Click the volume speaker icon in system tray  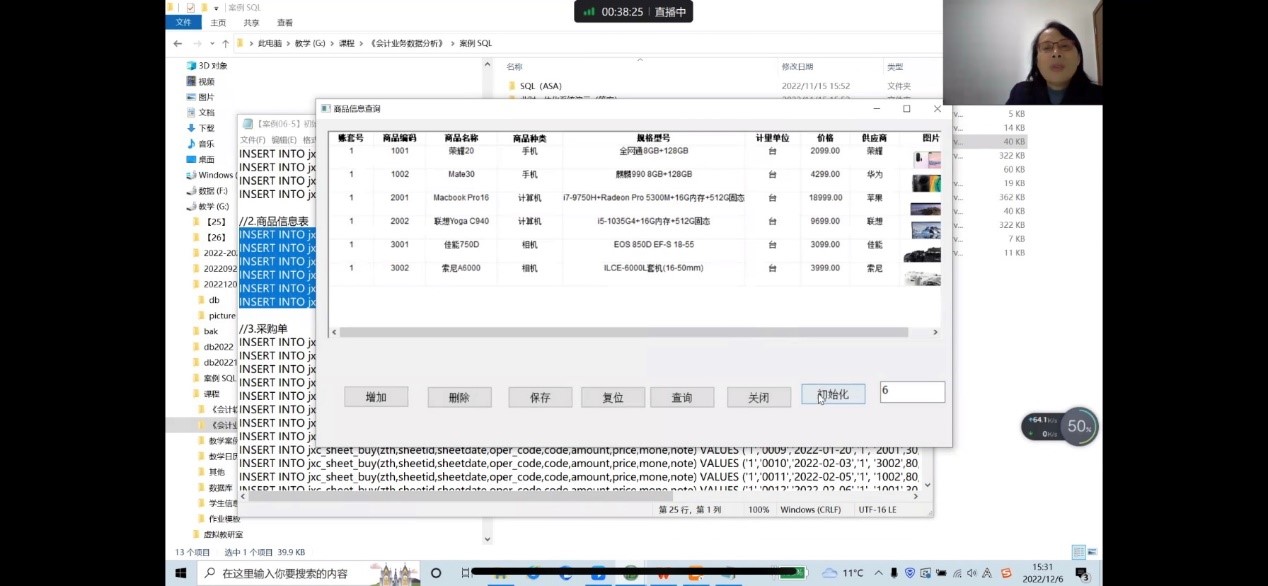coord(971,573)
